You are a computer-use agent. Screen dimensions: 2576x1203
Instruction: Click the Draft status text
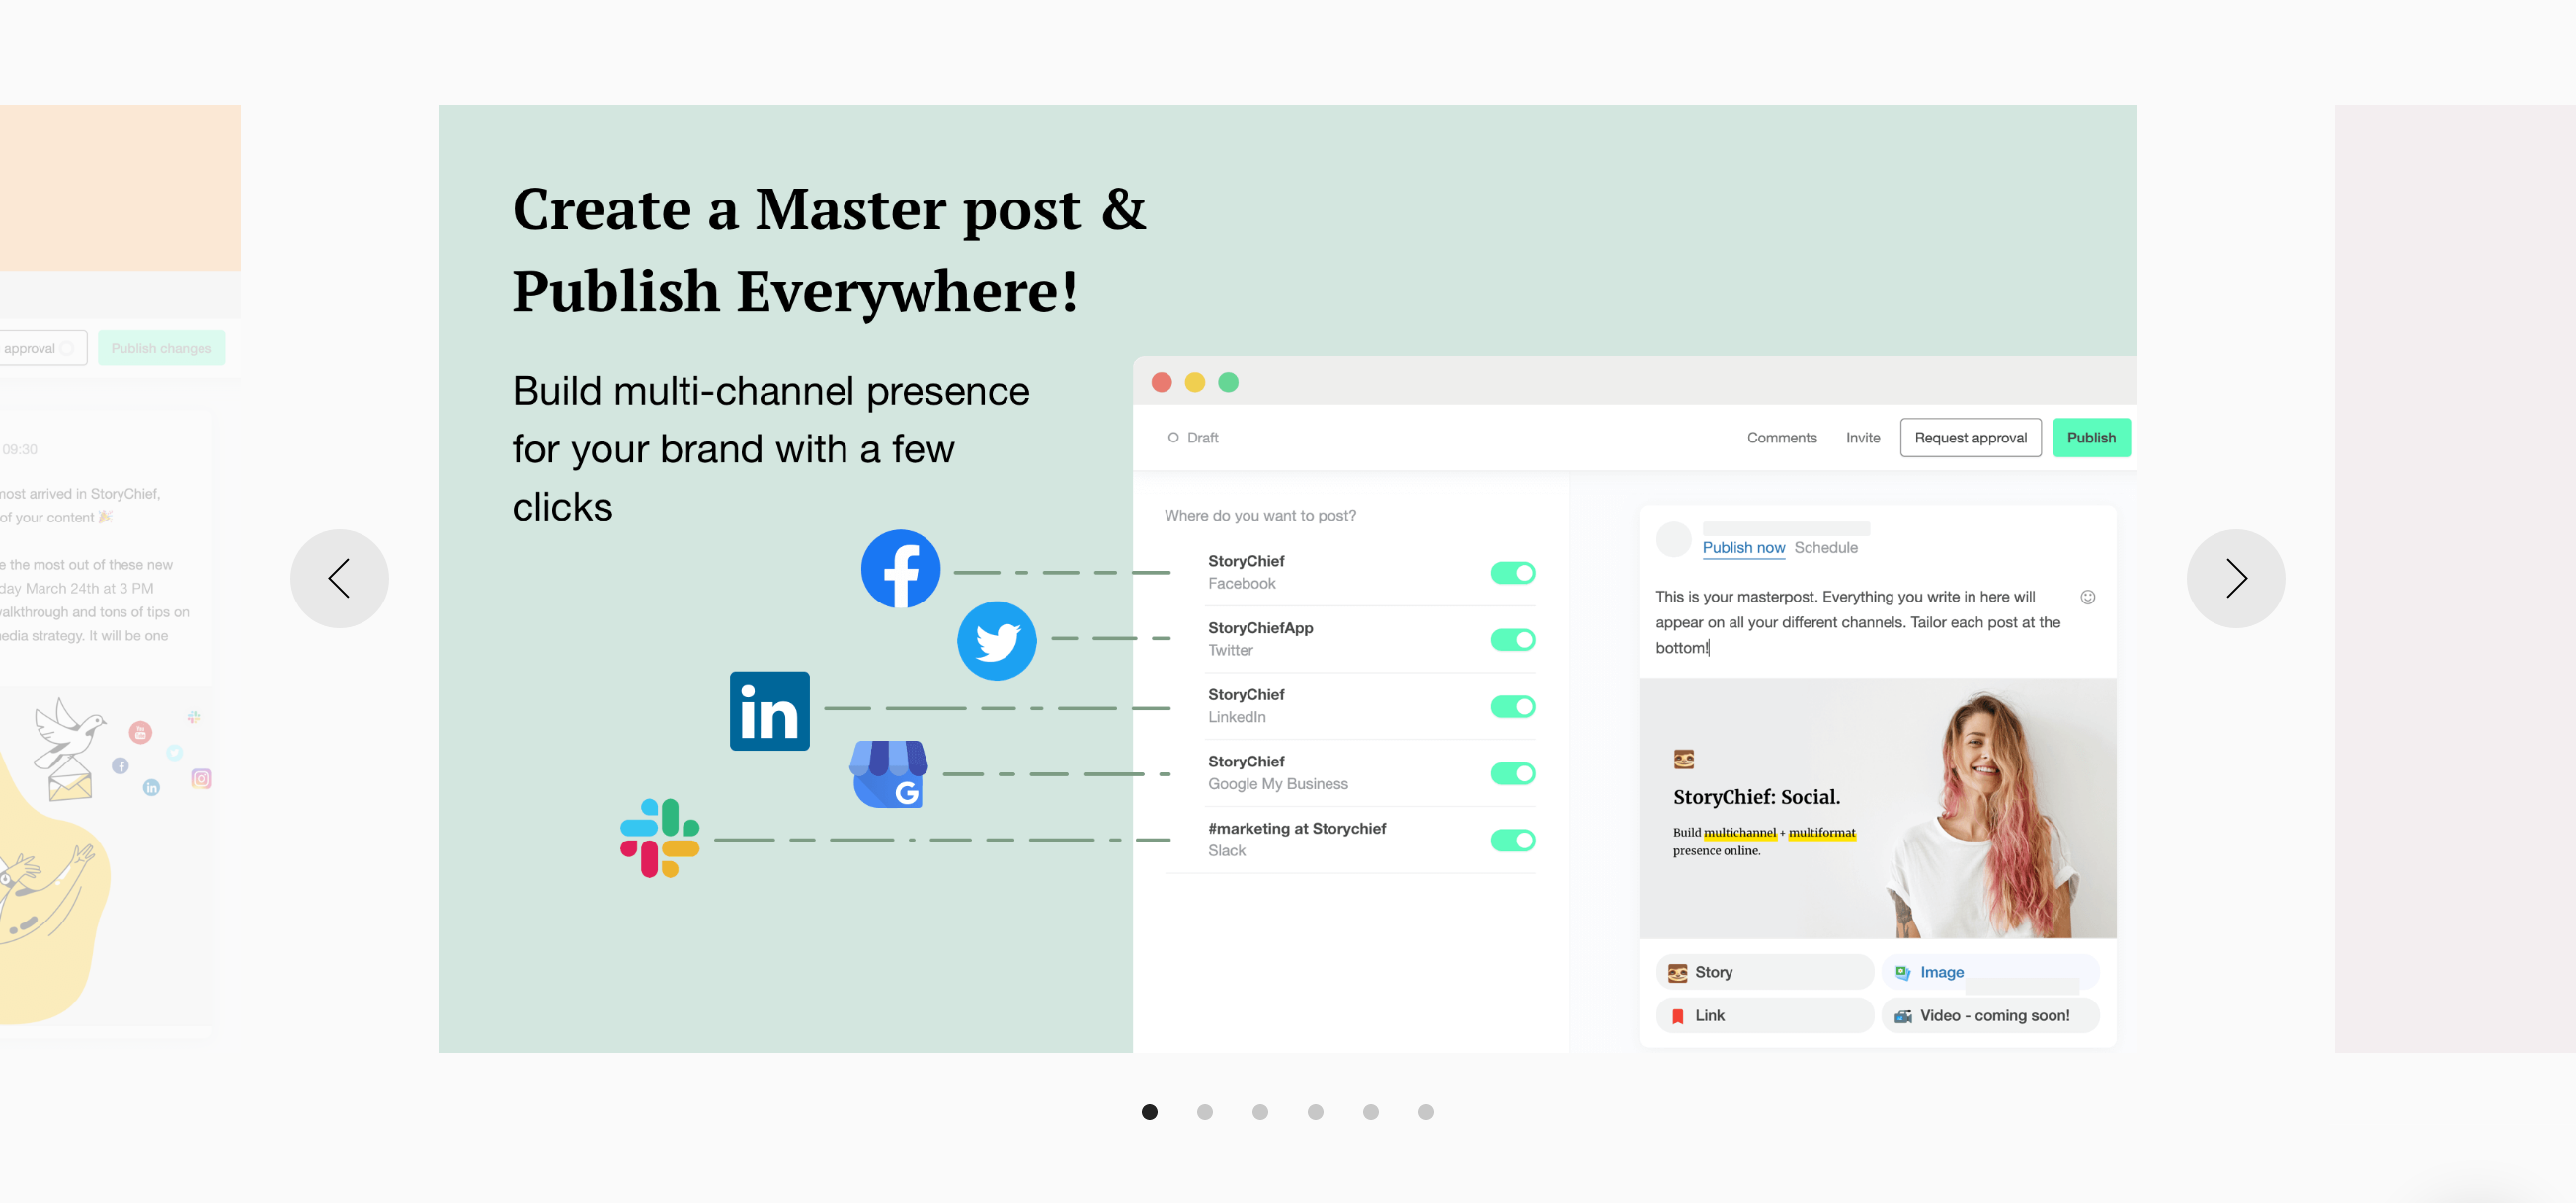point(1202,438)
